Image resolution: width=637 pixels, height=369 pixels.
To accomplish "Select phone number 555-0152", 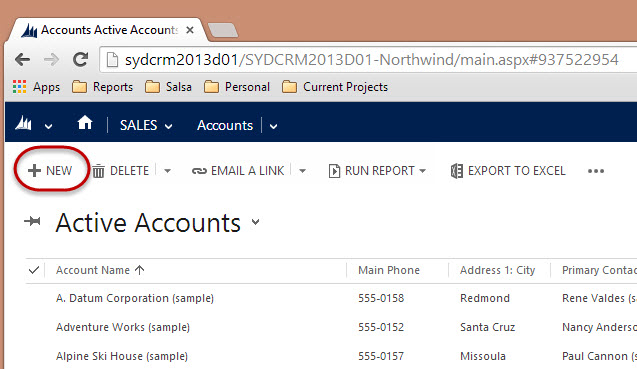I will pos(381,327).
